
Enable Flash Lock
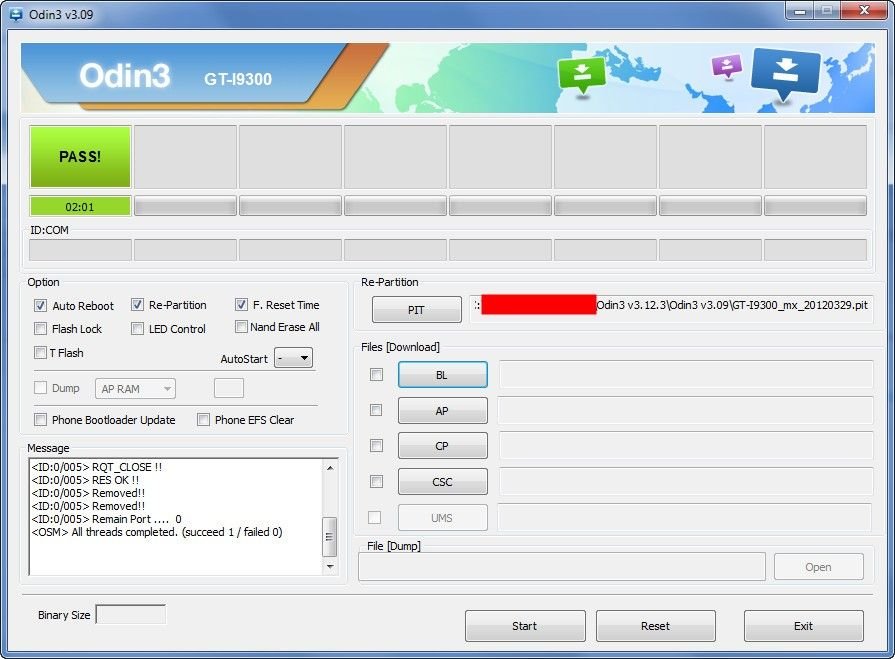(x=41, y=329)
